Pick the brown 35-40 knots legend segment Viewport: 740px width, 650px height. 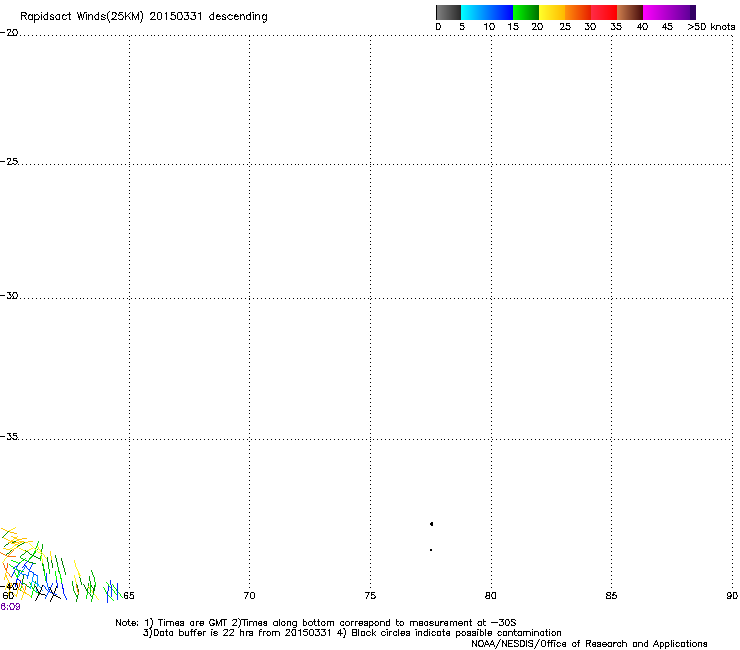pyautogui.click(x=630, y=12)
